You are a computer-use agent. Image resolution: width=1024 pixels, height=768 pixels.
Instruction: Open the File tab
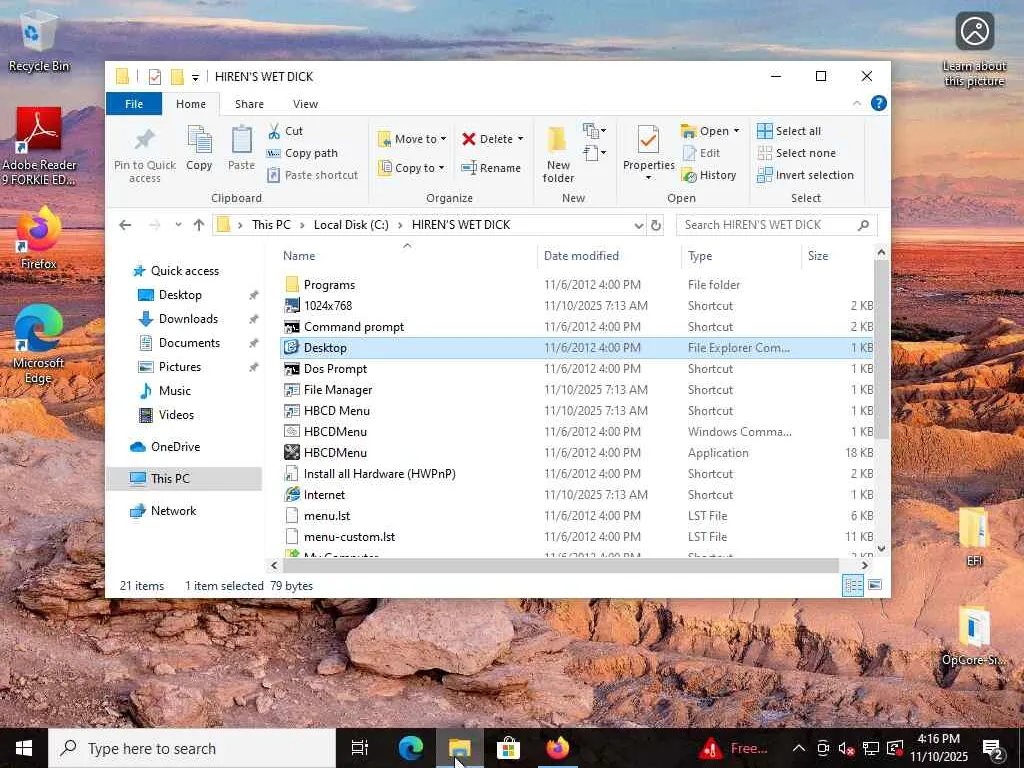coord(134,104)
